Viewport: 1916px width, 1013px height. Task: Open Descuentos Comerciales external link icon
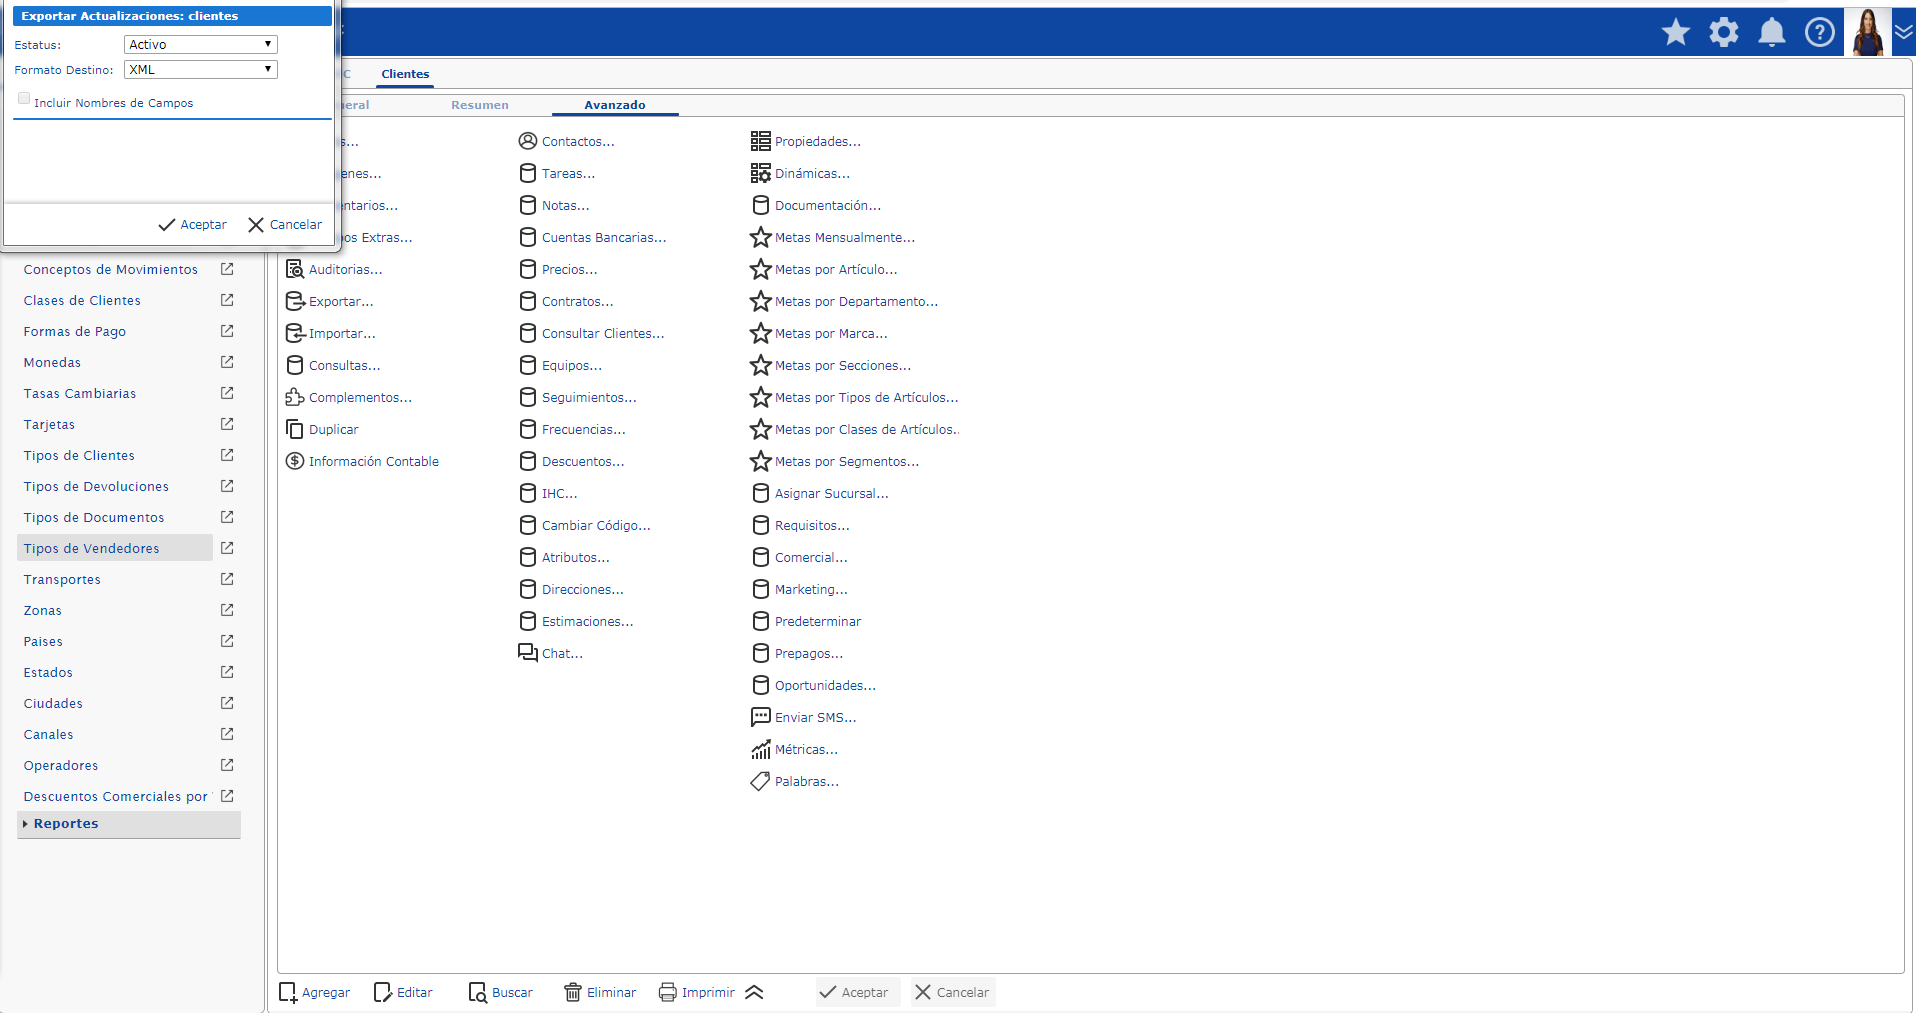pyautogui.click(x=227, y=796)
